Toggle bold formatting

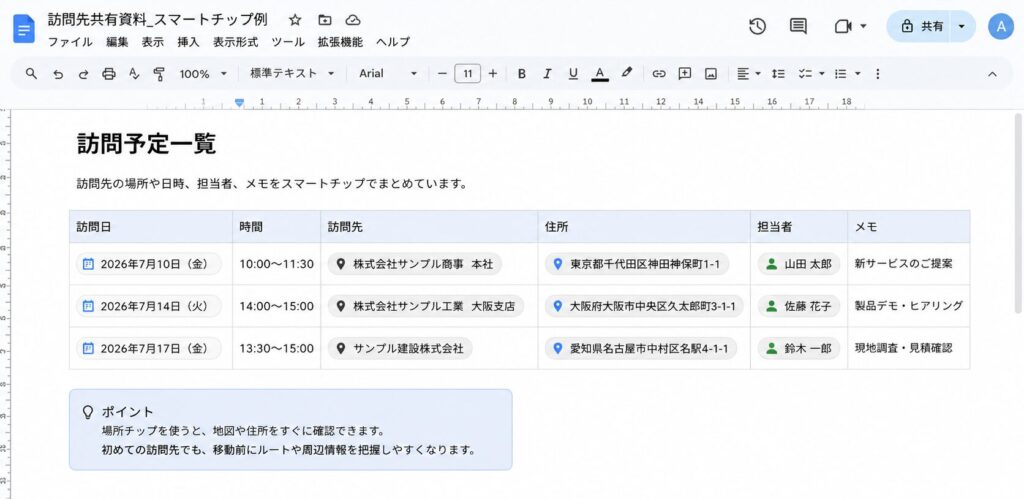(x=521, y=74)
